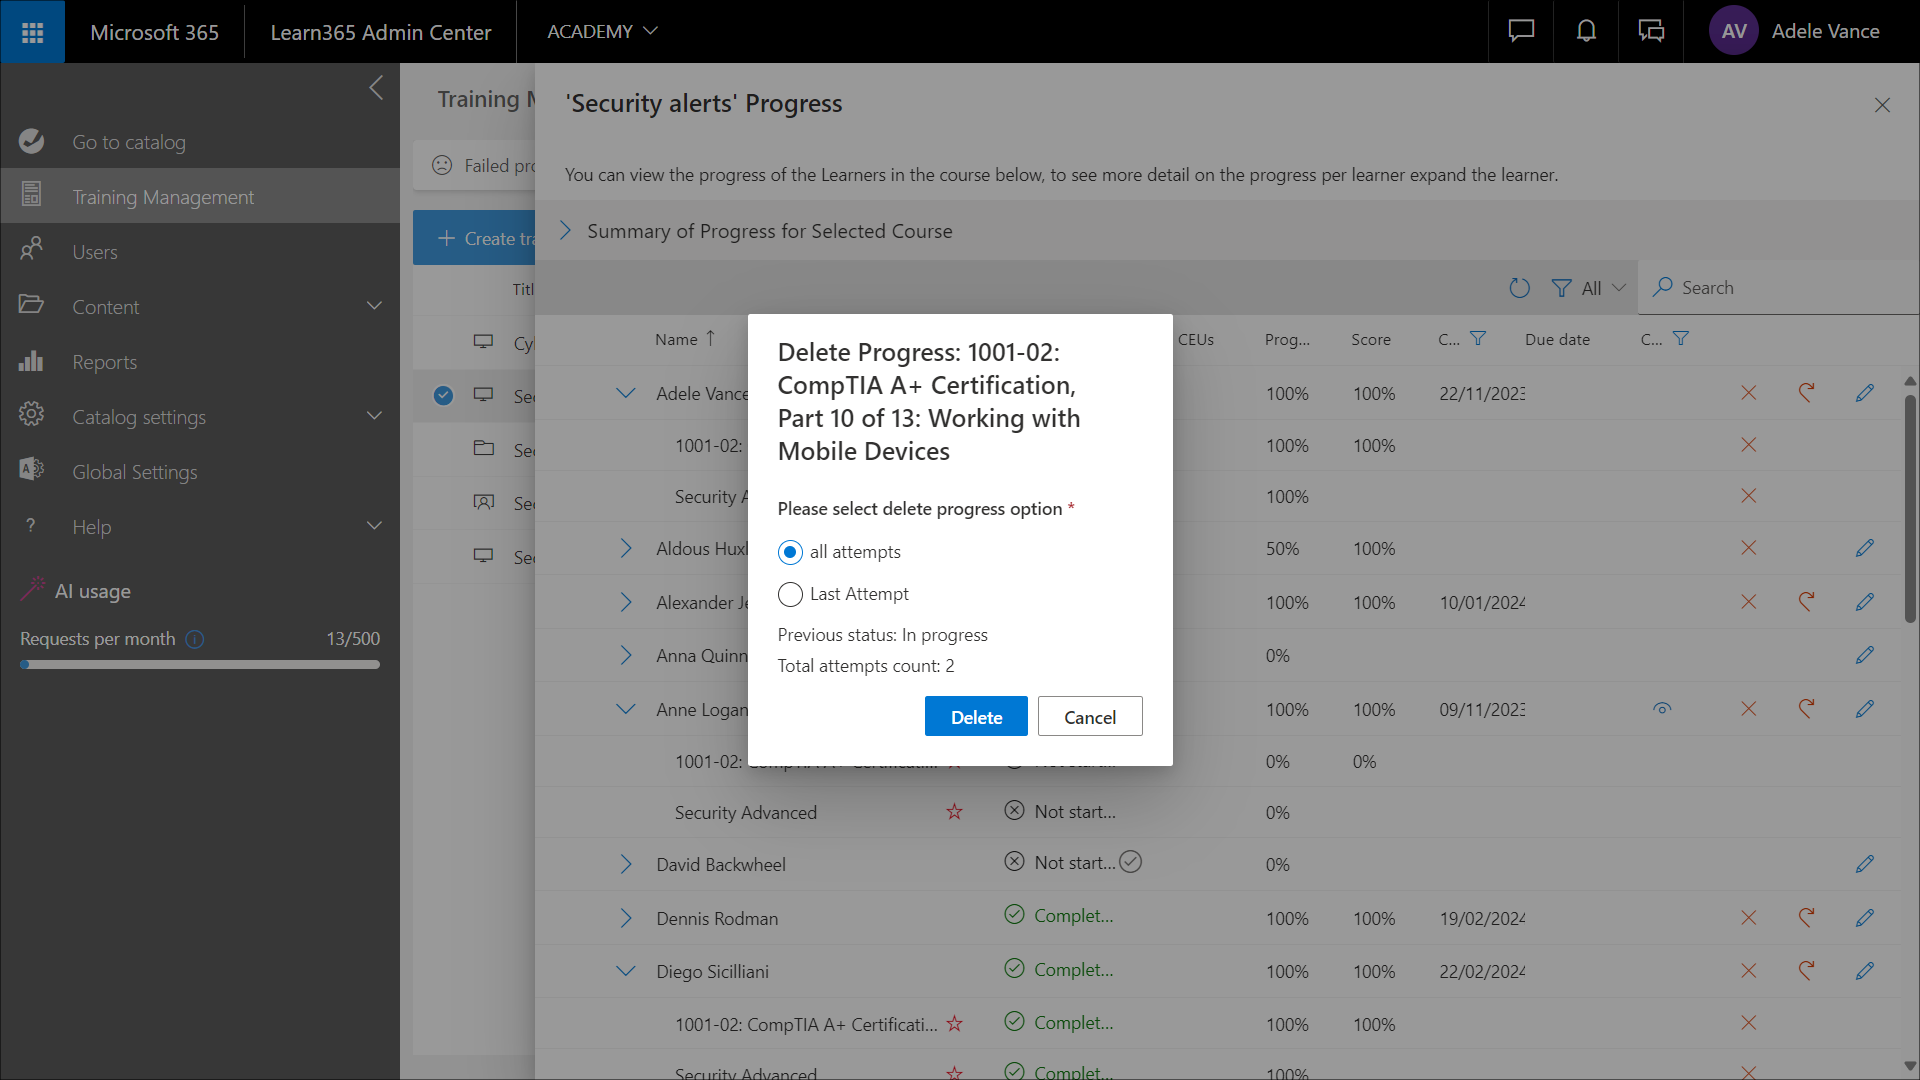Click the refresh icon beside All filter
The height and width of the screenshot is (1080, 1920).
pos(1519,288)
